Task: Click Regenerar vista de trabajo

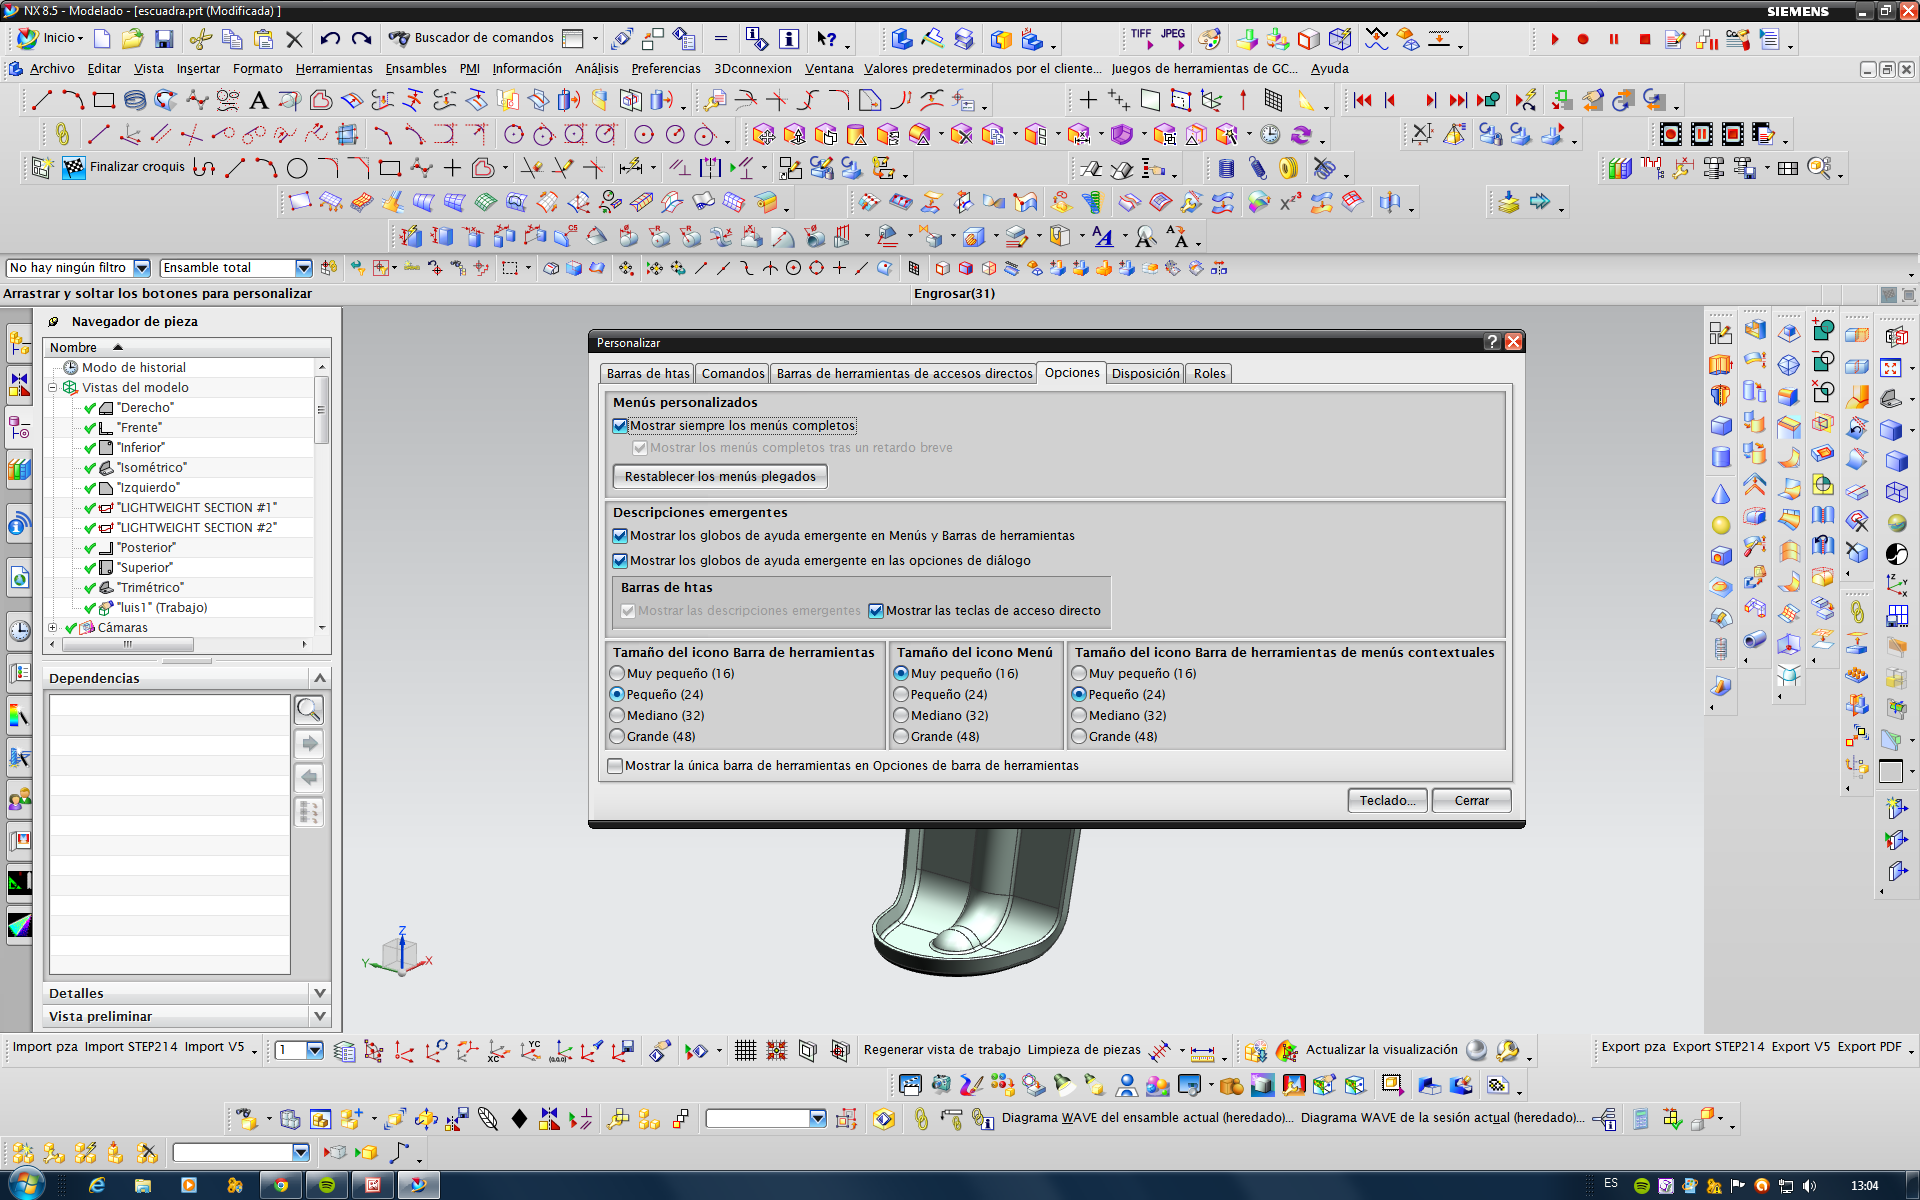Action: point(942,1050)
